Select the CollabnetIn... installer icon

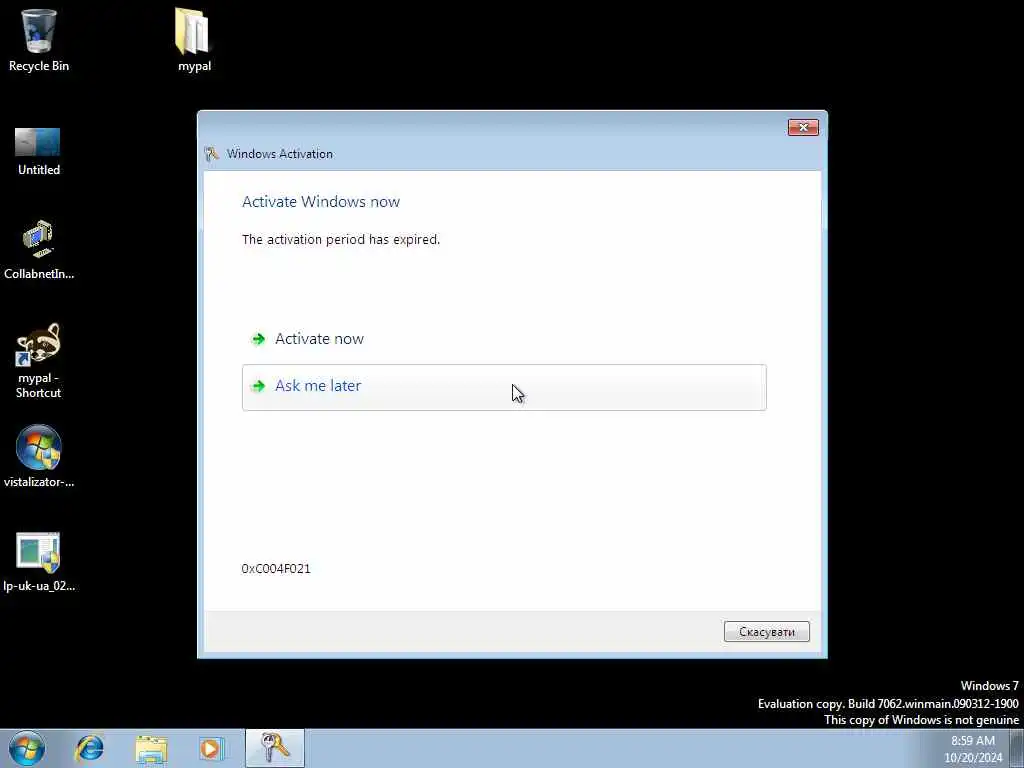click(39, 250)
